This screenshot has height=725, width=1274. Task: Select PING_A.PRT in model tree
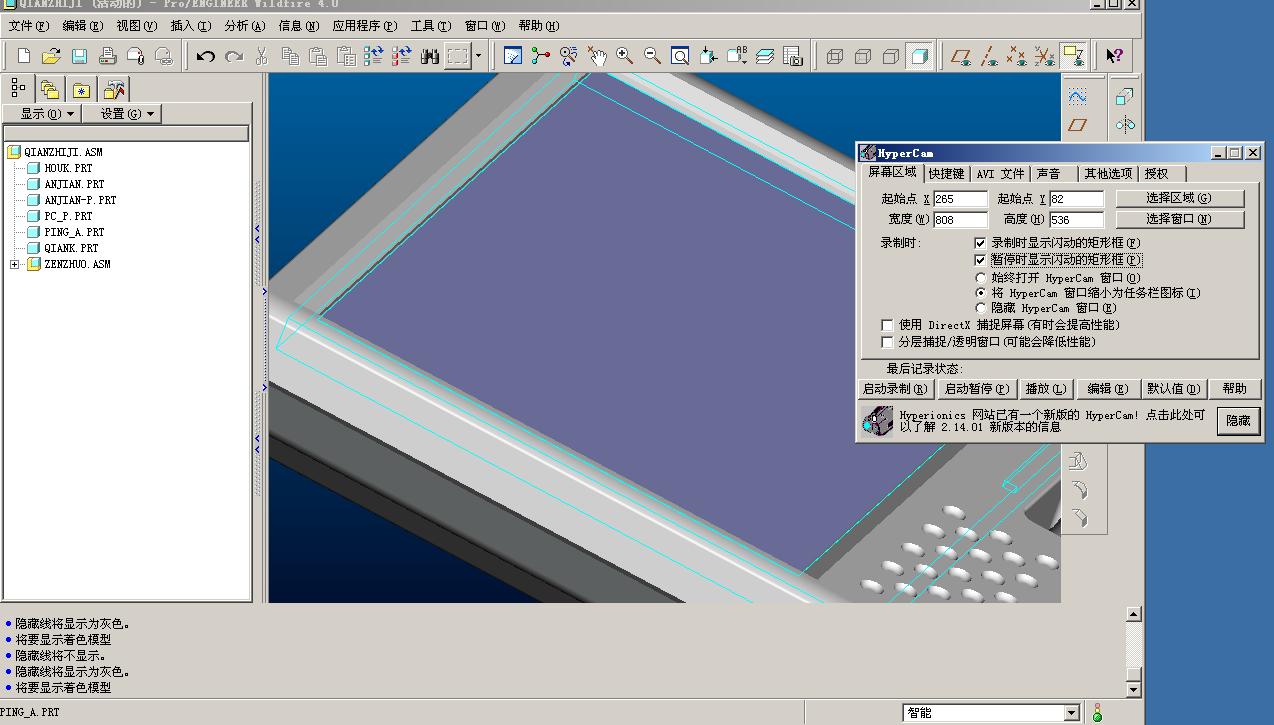pos(74,232)
